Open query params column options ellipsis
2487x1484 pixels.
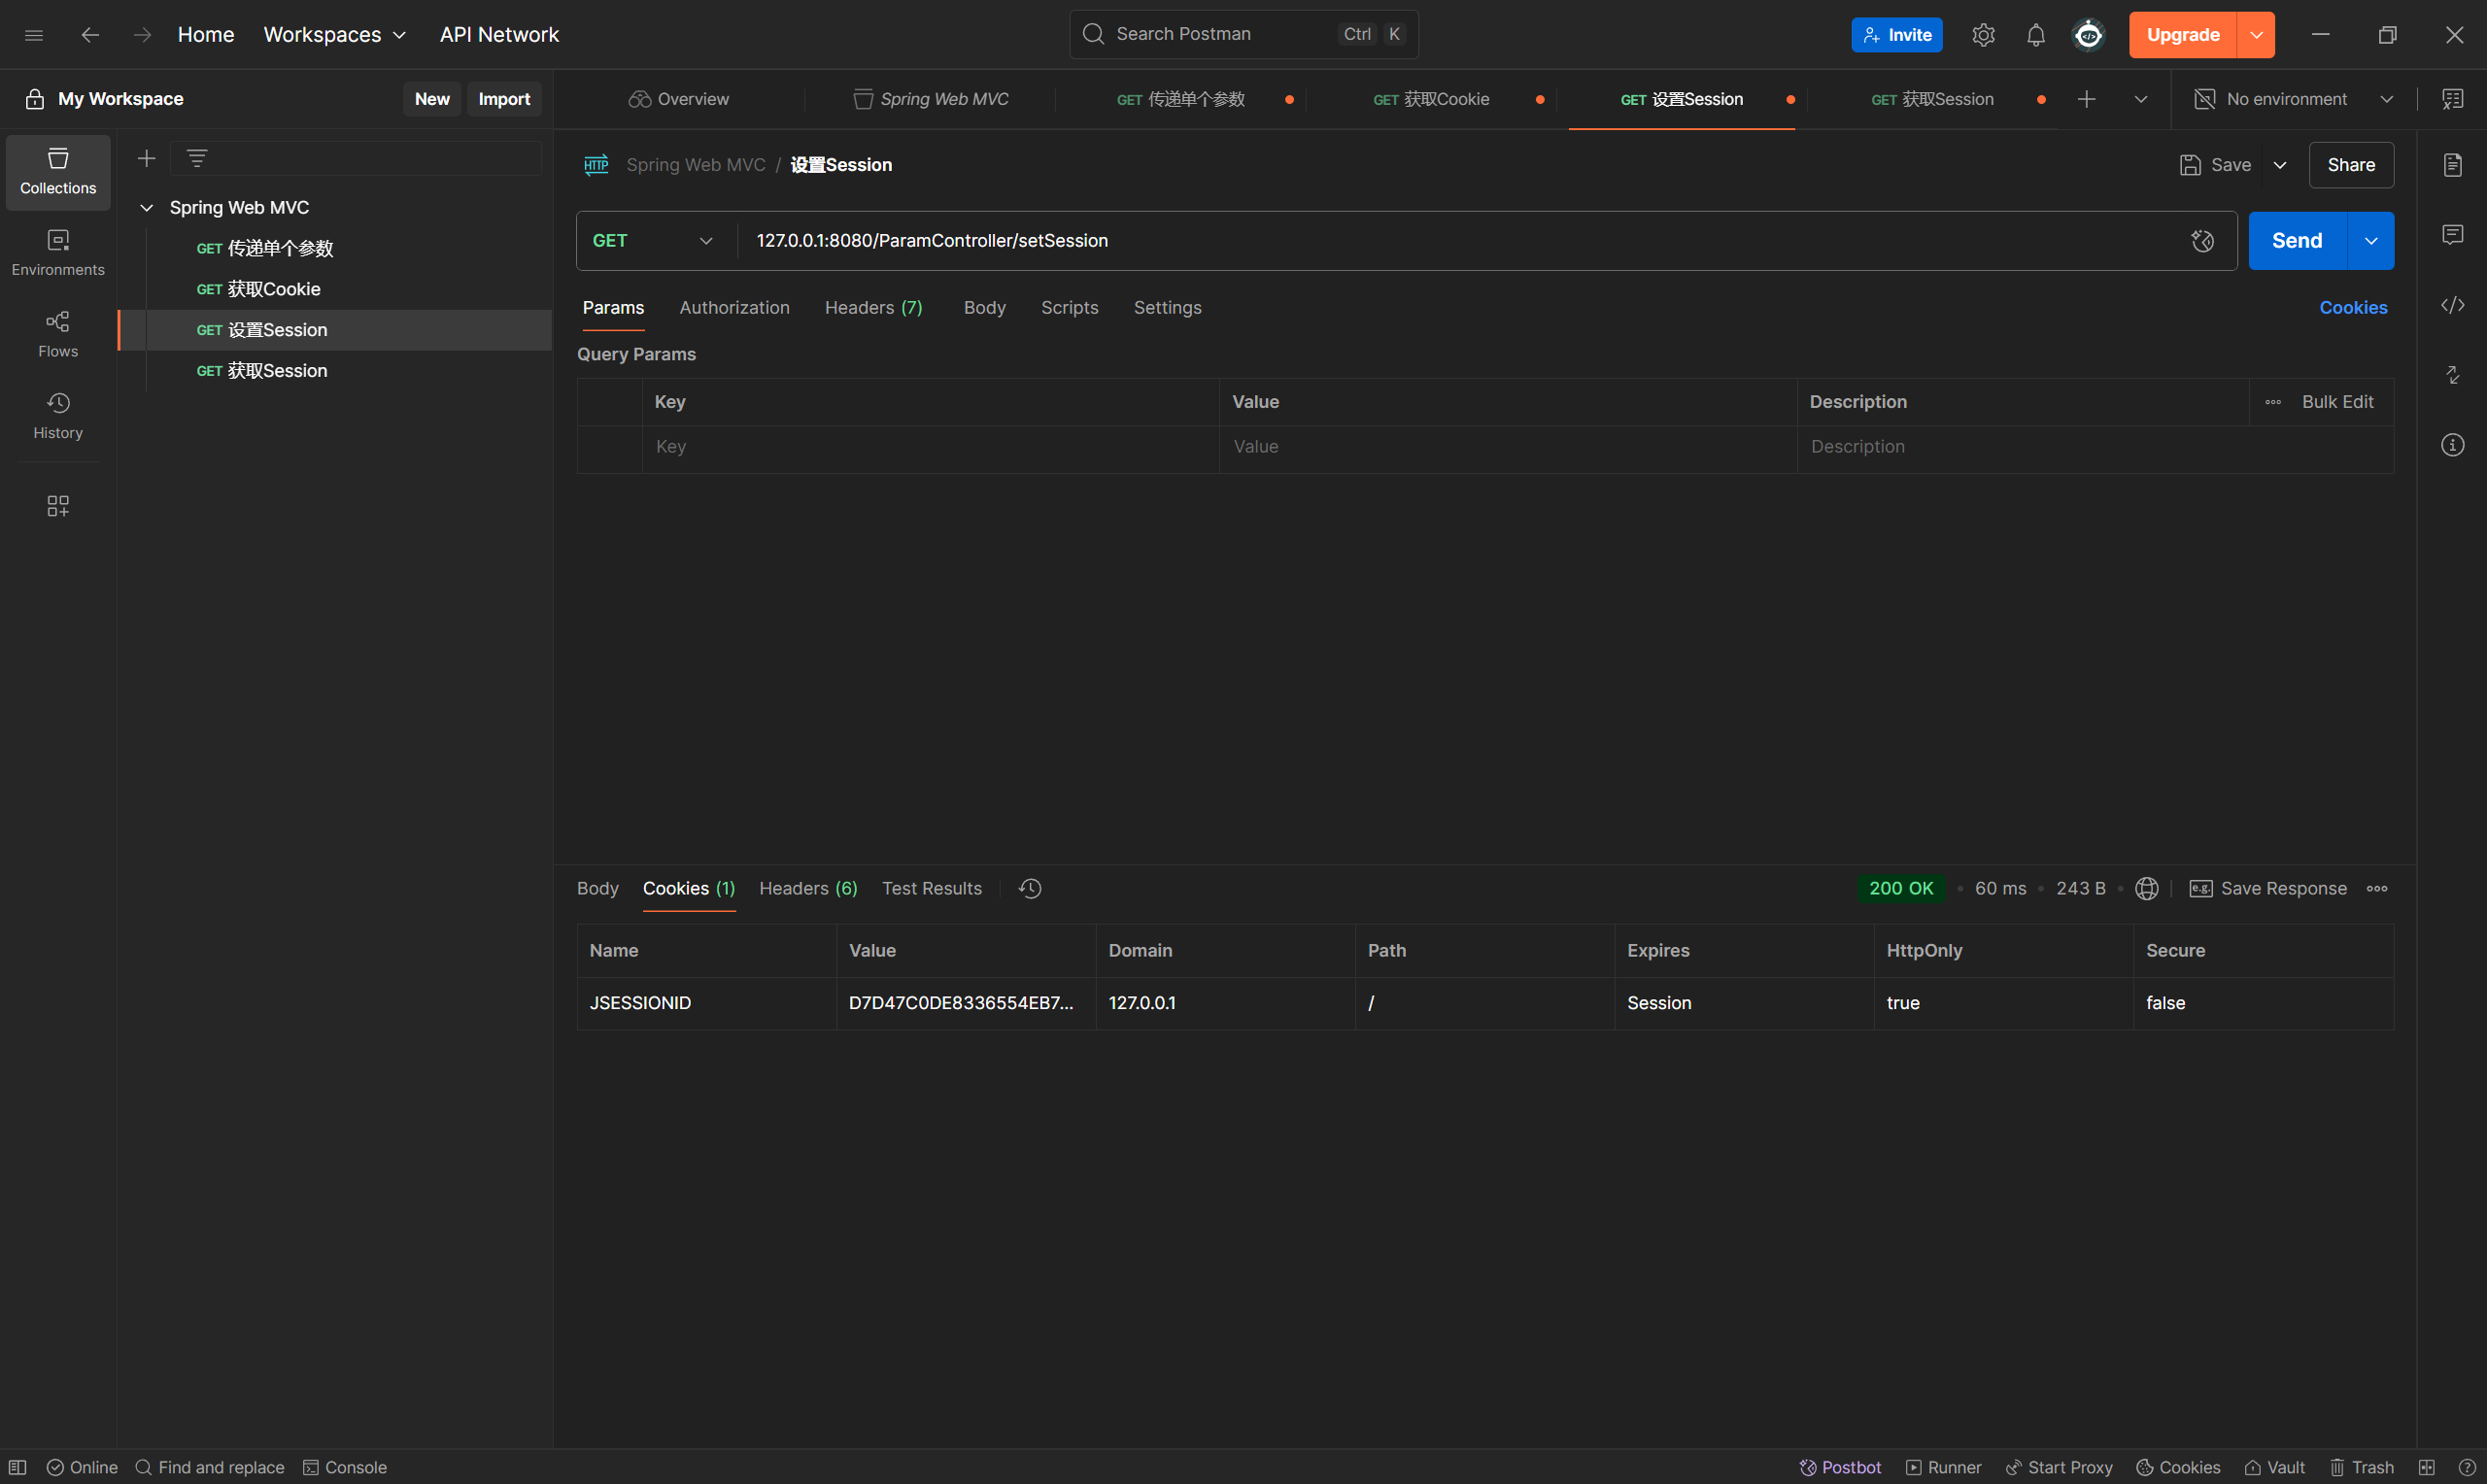pyautogui.click(x=2272, y=402)
